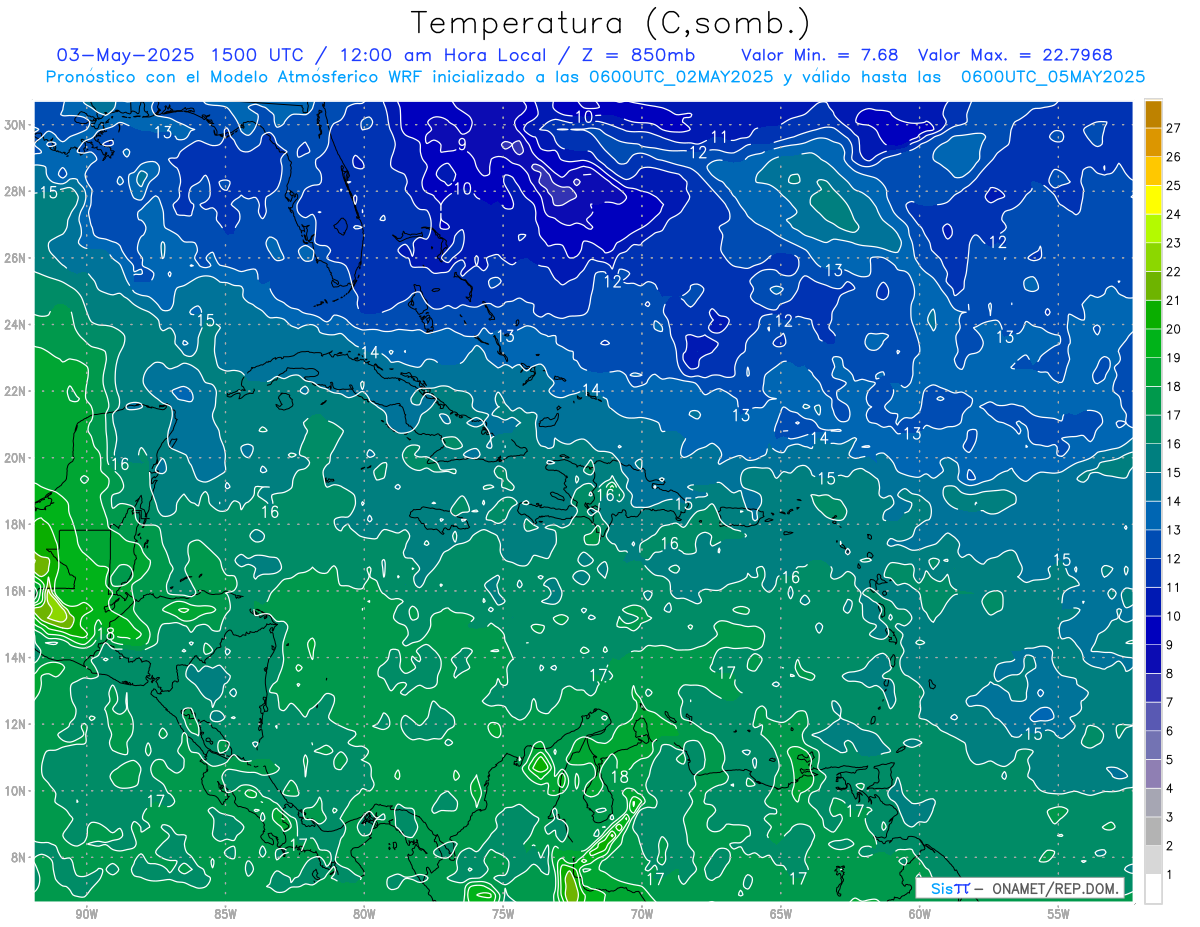Click the "0600UTC_05MAY2025" valid-until time

[1052, 77]
